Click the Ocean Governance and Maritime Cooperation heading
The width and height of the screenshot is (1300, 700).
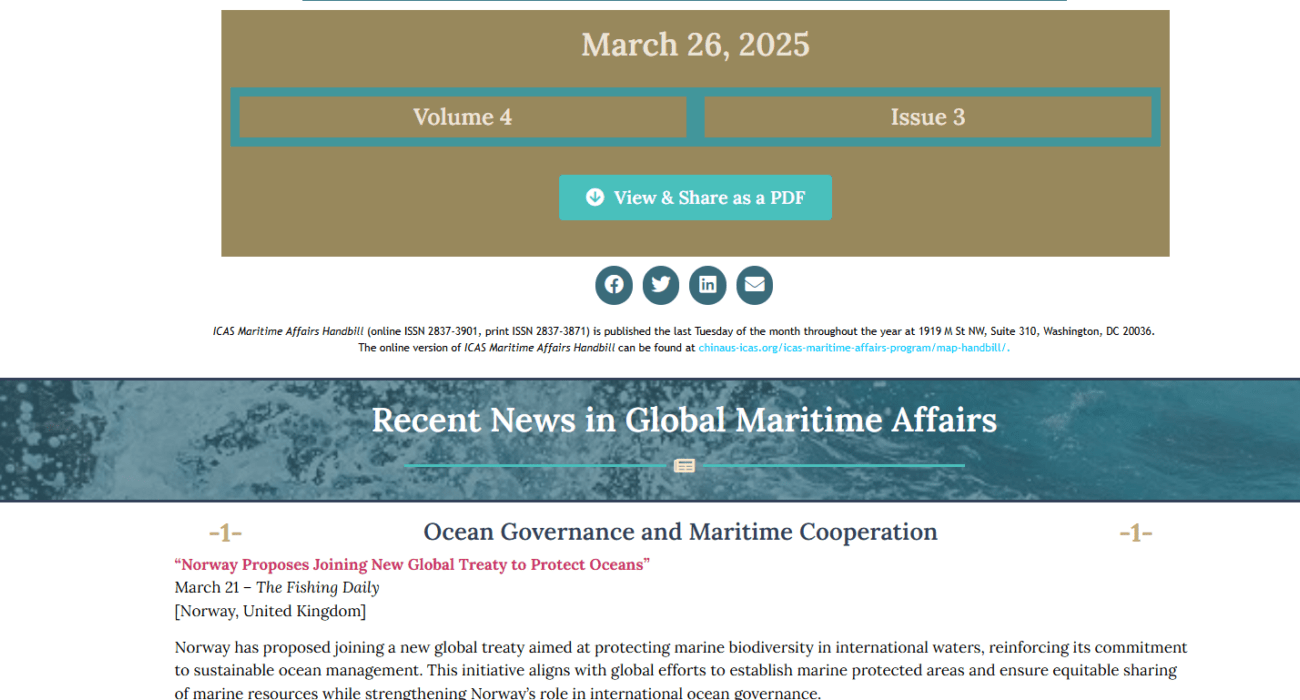point(680,532)
